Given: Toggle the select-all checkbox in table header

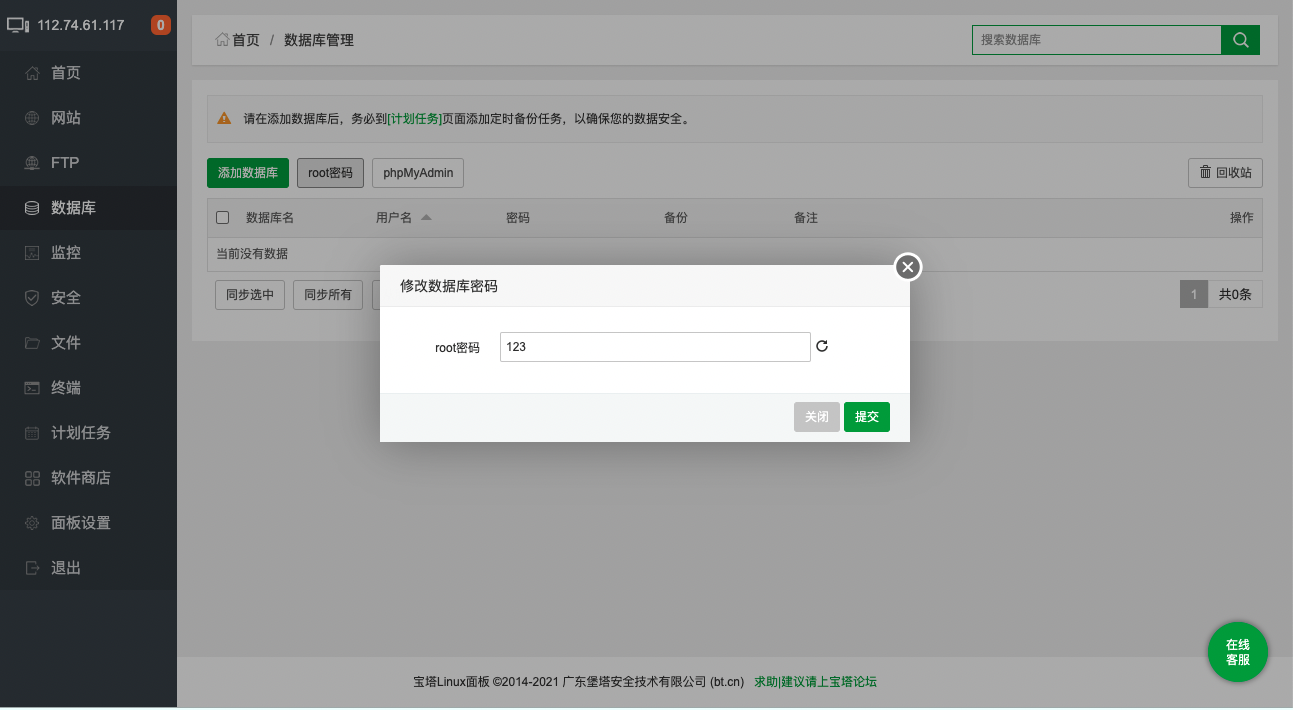Looking at the screenshot, I should pos(223,217).
